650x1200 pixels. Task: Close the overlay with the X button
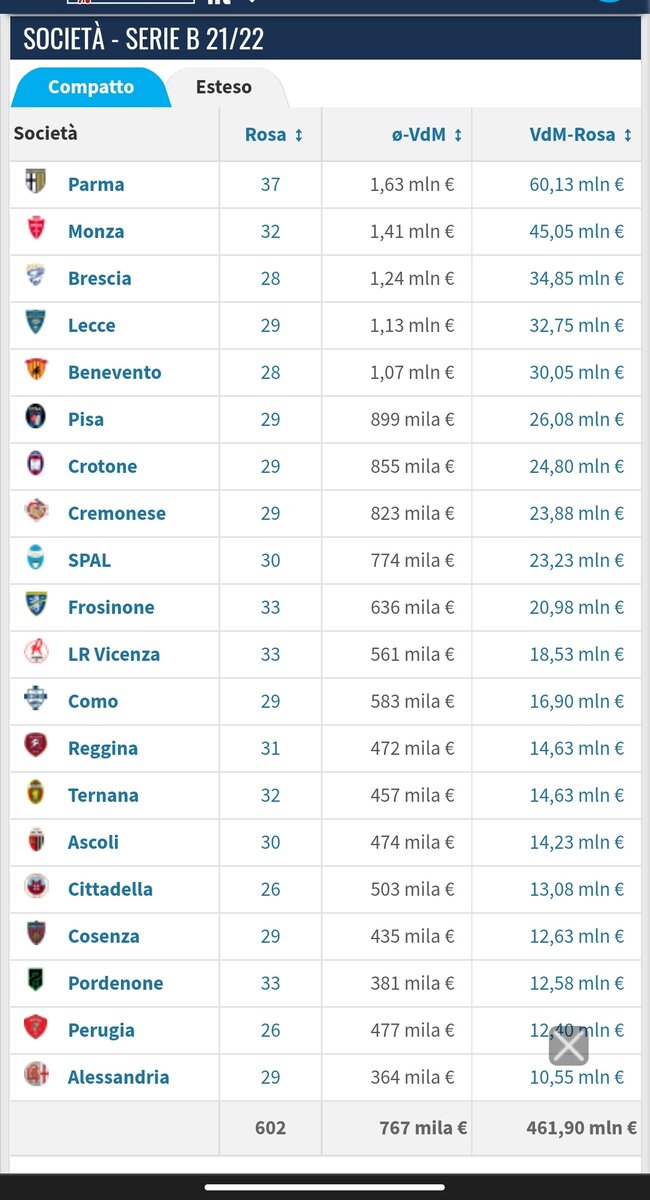[568, 1046]
